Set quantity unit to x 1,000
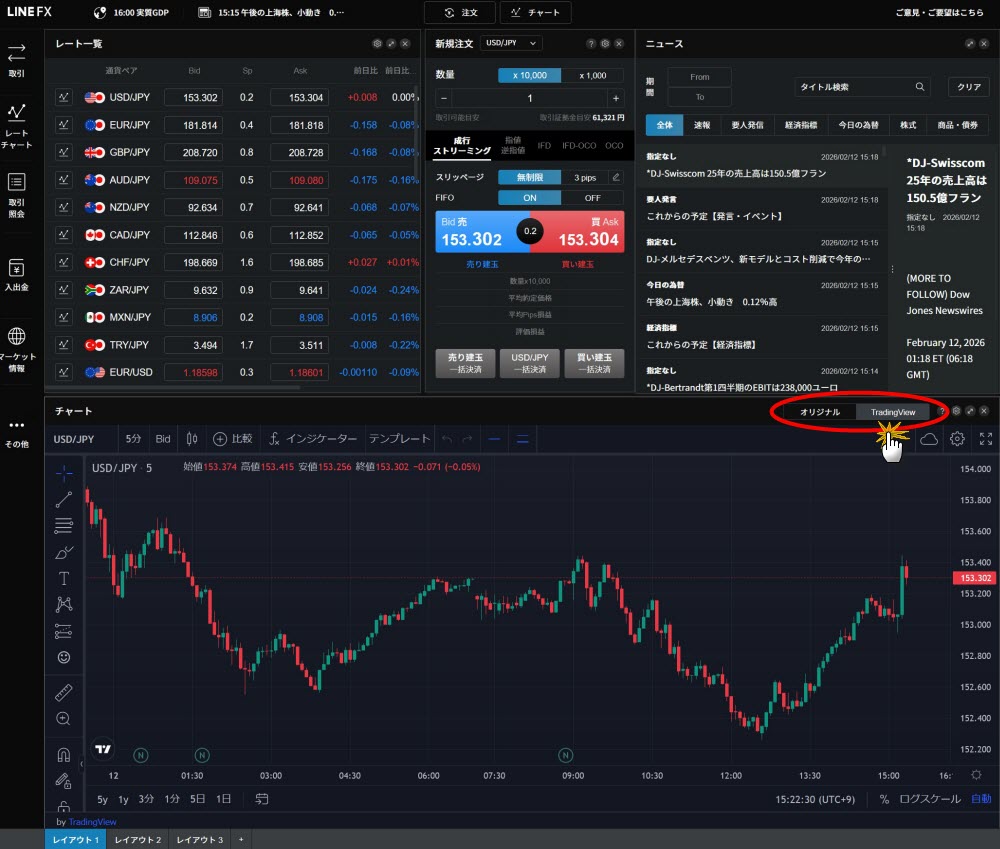The height and width of the screenshot is (849, 1000). (x=592, y=75)
